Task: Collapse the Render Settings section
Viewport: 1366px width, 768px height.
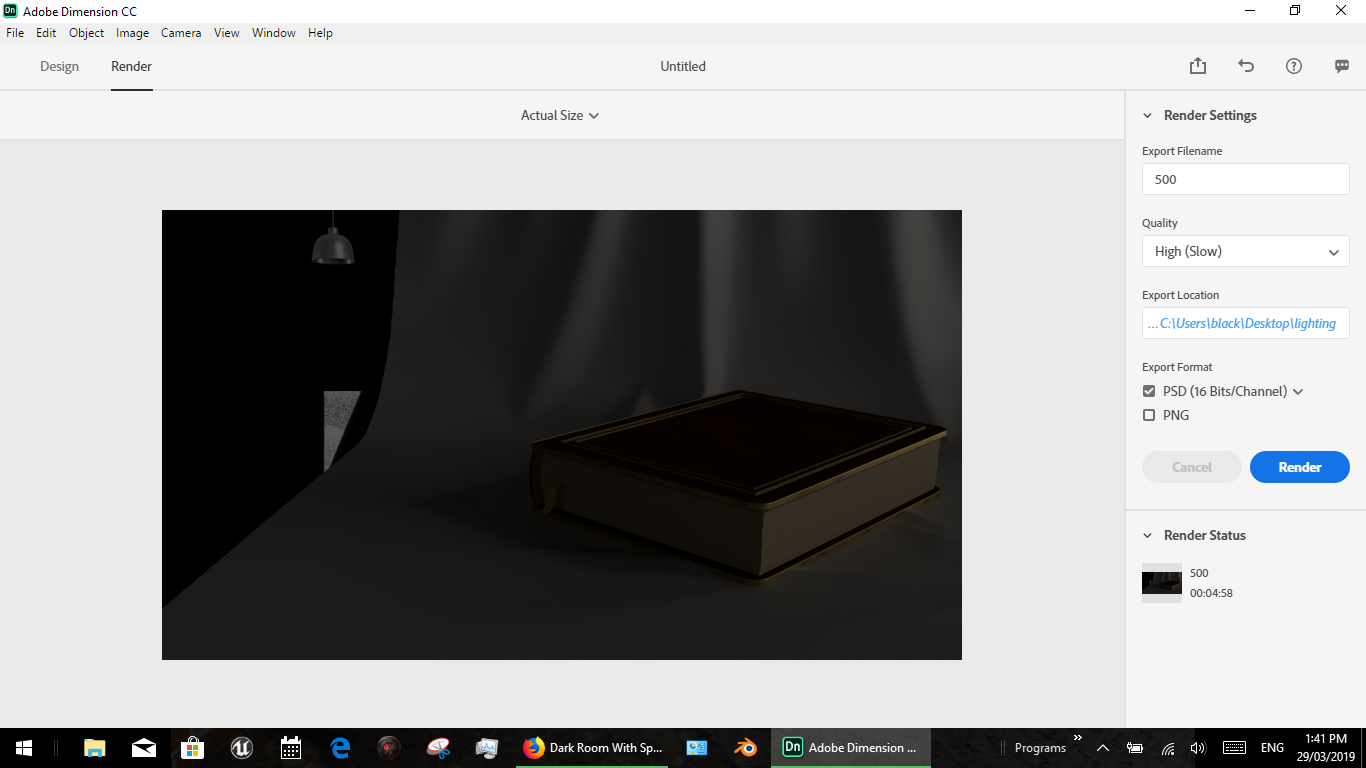Action: (x=1148, y=115)
